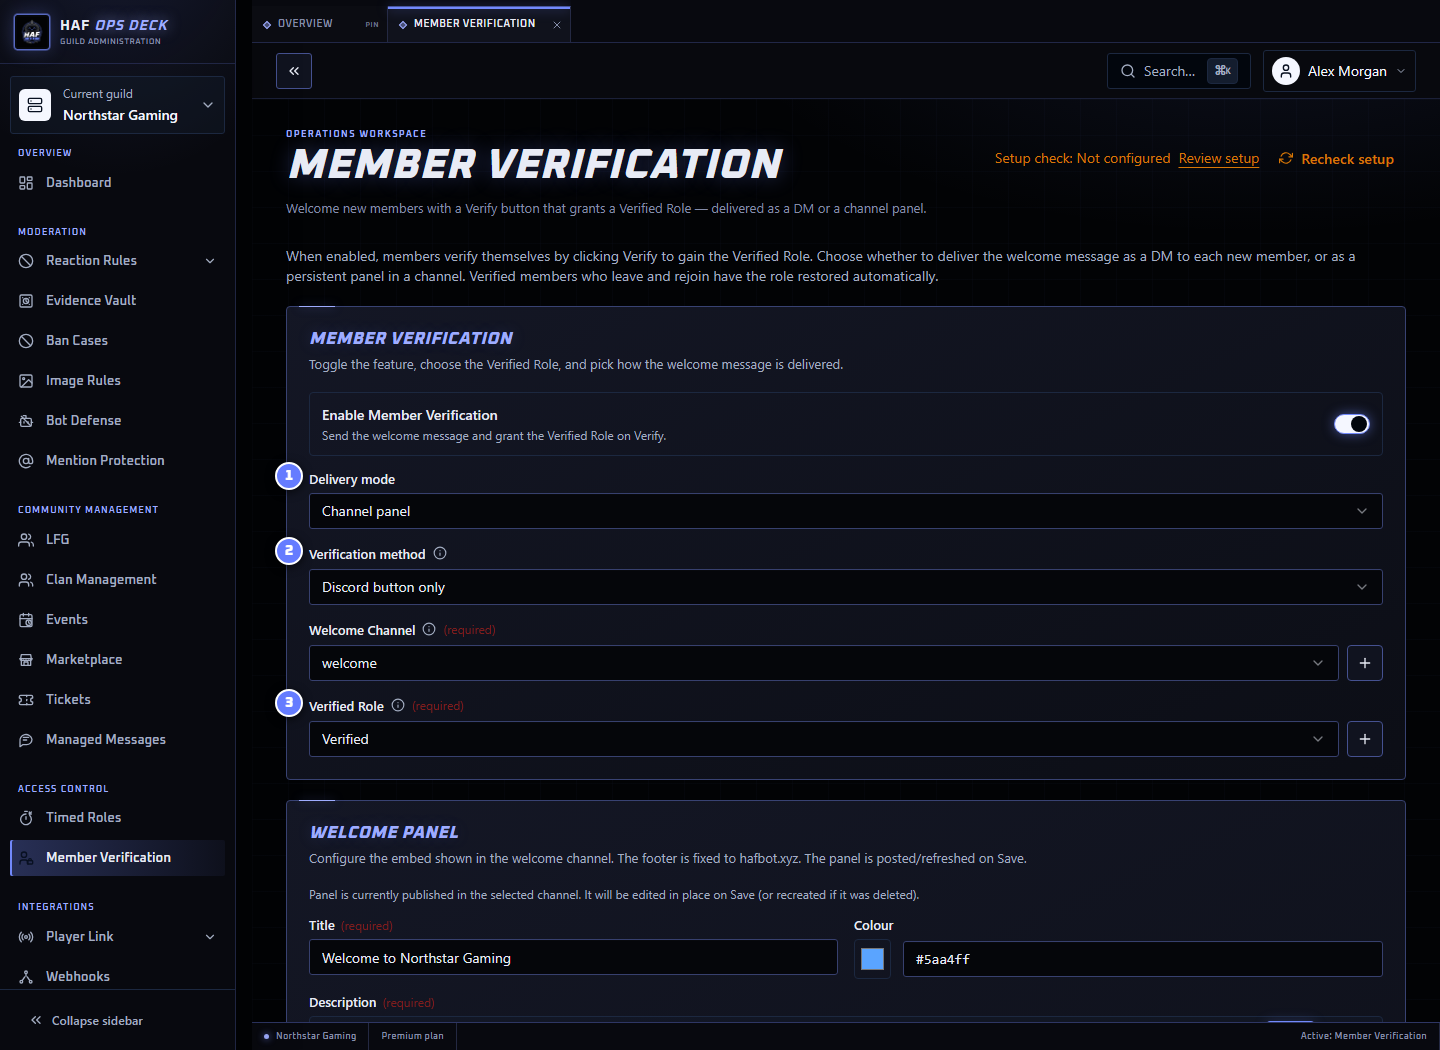Create new channel with plus button
This screenshot has height=1050, width=1440.
pyautogui.click(x=1365, y=663)
